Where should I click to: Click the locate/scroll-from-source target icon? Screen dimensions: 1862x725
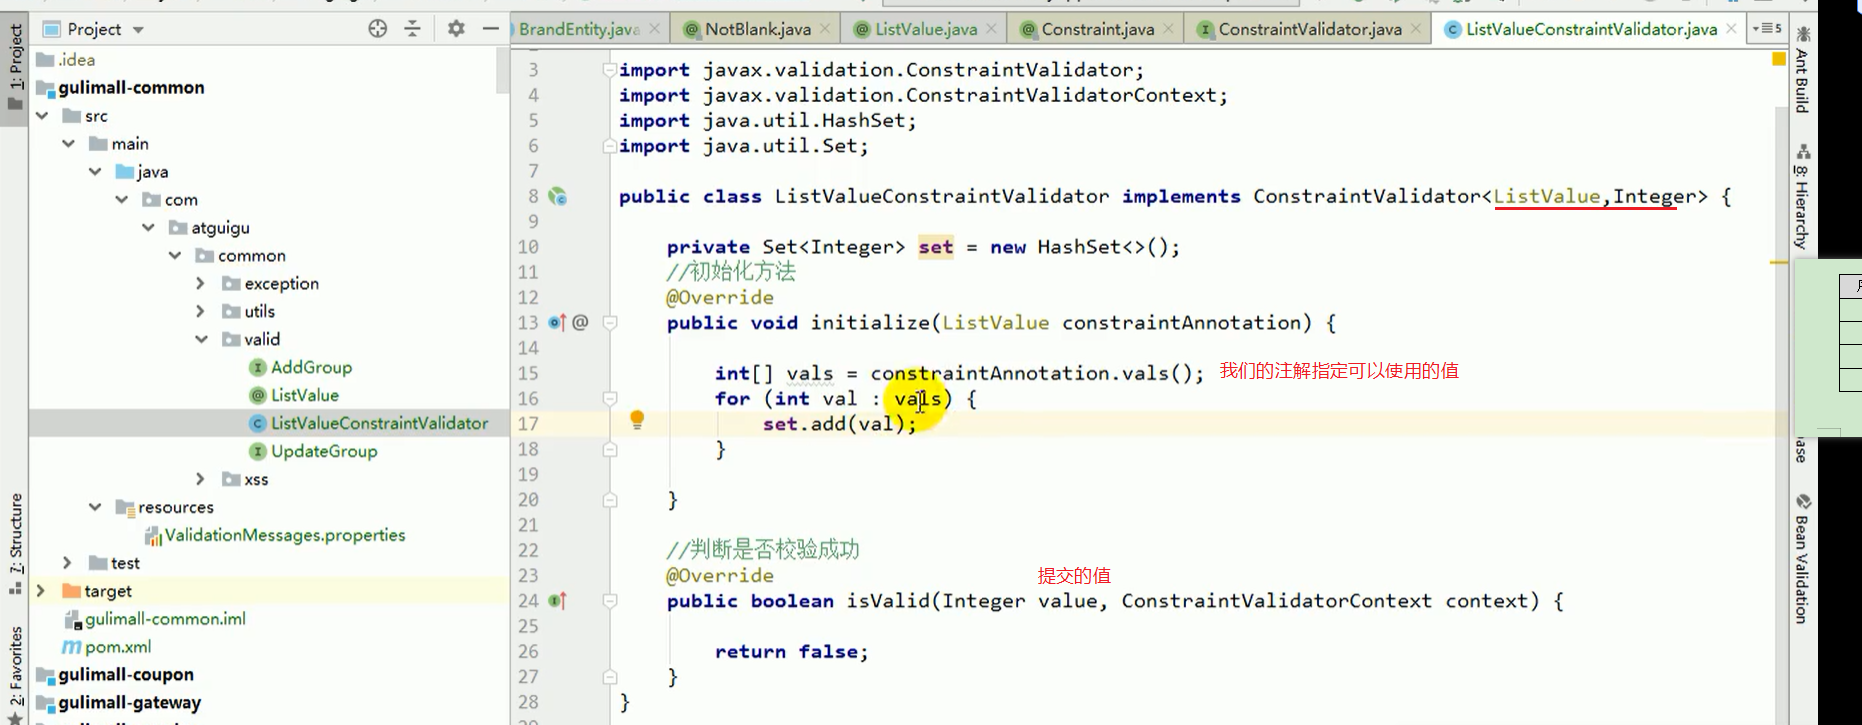pyautogui.click(x=377, y=29)
